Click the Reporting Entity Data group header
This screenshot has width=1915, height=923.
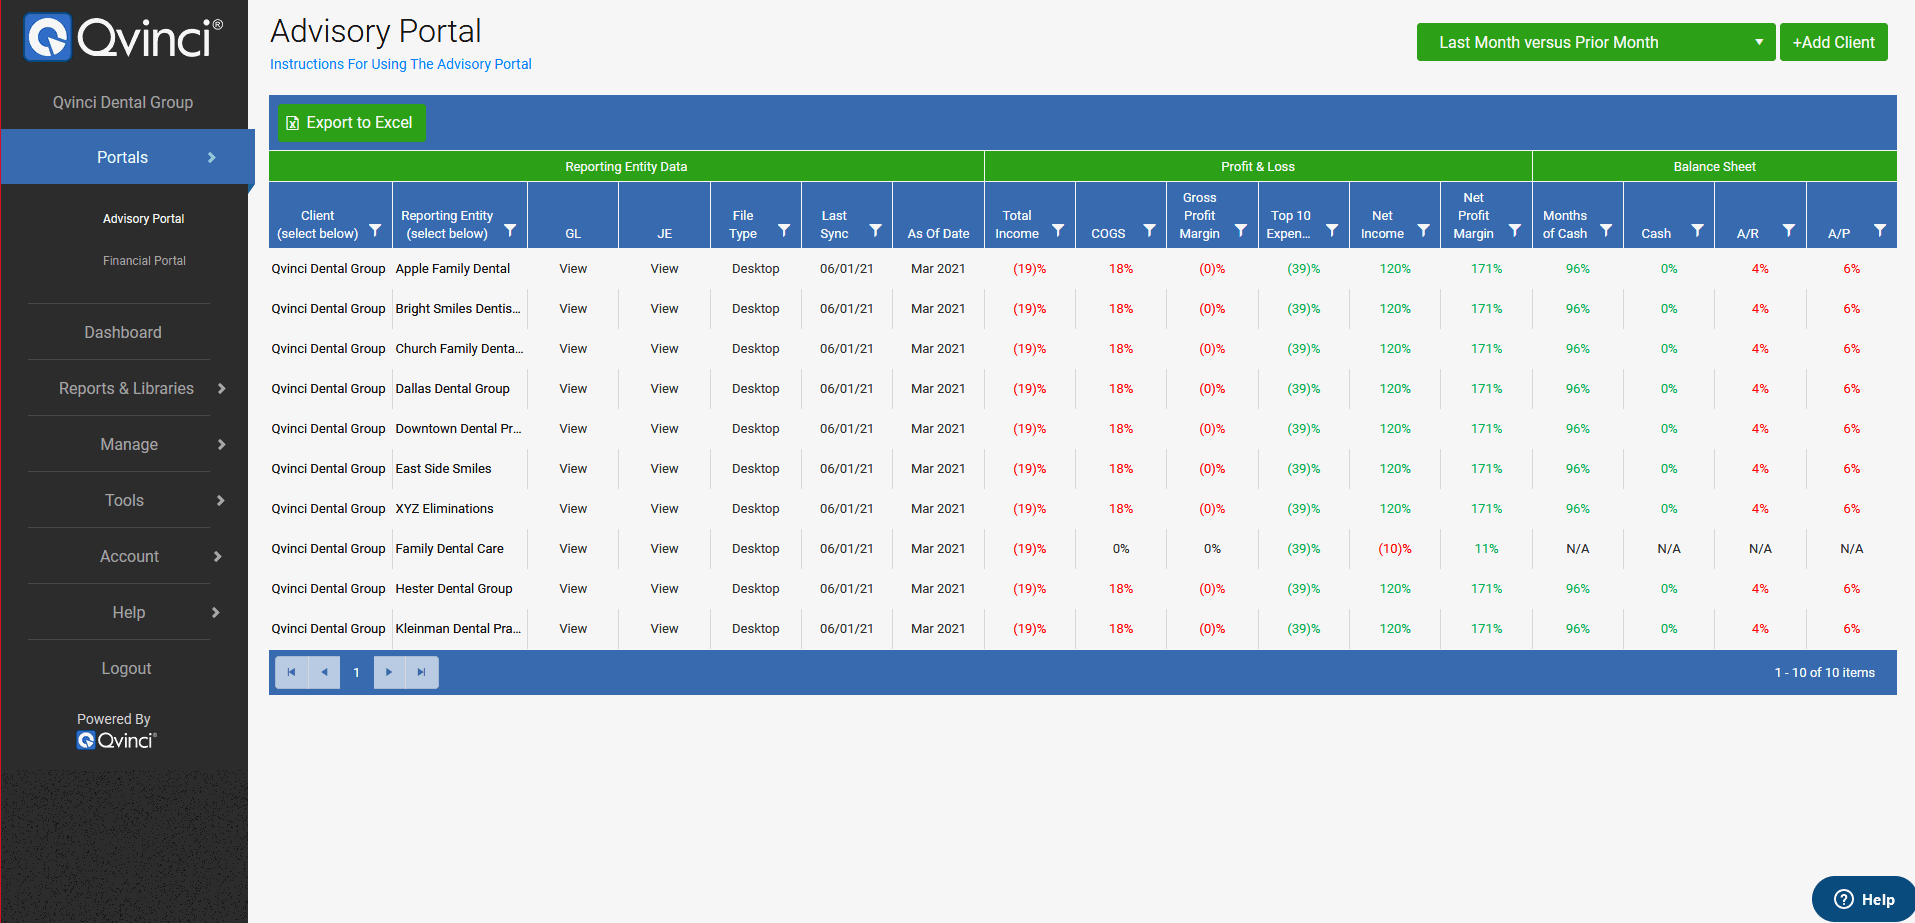pos(626,166)
